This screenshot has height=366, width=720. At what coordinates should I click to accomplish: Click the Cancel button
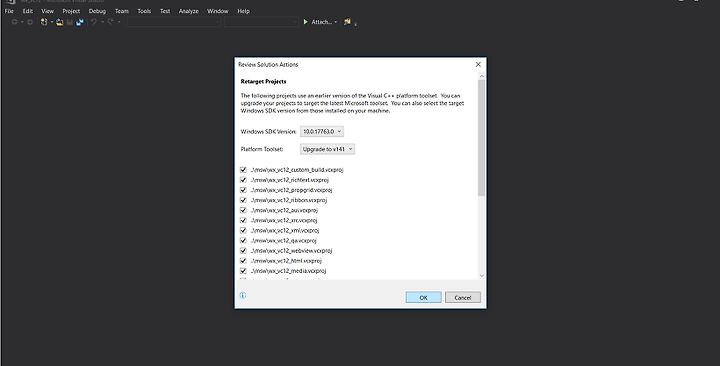(x=463, y=297)
